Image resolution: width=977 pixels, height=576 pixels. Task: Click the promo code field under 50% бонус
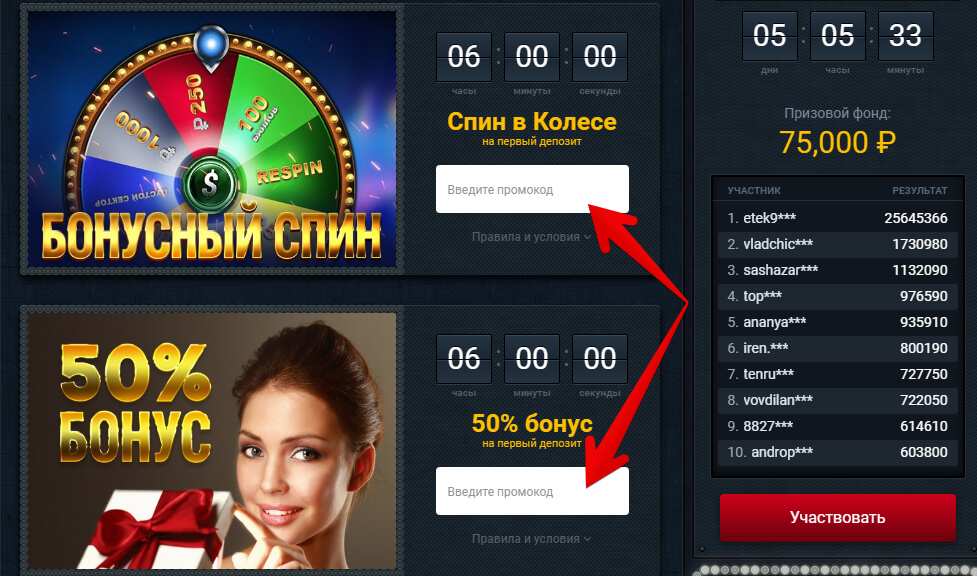pyautogui.click(x=532, y=491)
